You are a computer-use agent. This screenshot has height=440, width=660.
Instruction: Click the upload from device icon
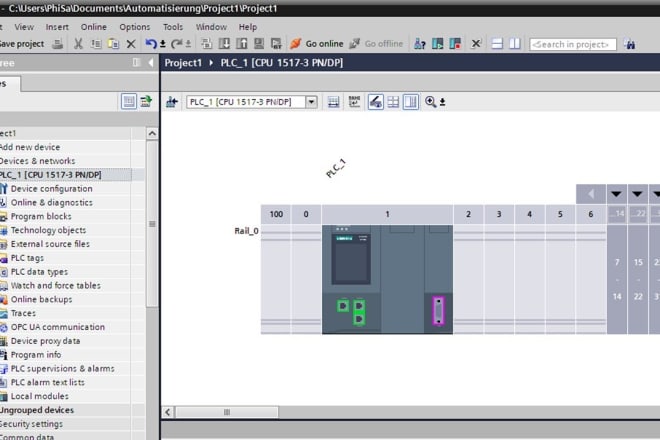click(x=242, y=43)
